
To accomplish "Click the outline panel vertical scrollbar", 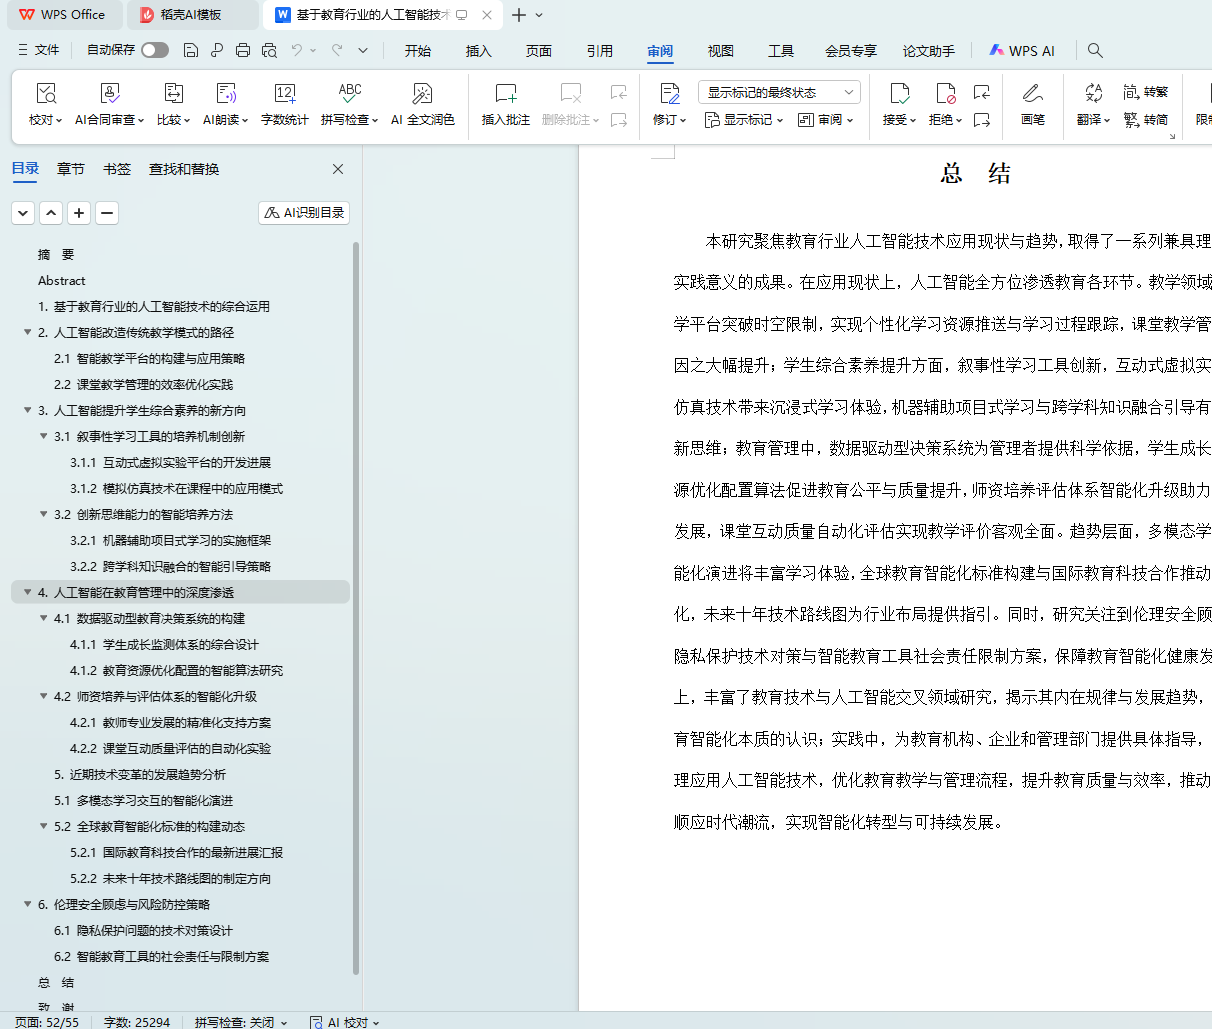I will click(356, 600).
